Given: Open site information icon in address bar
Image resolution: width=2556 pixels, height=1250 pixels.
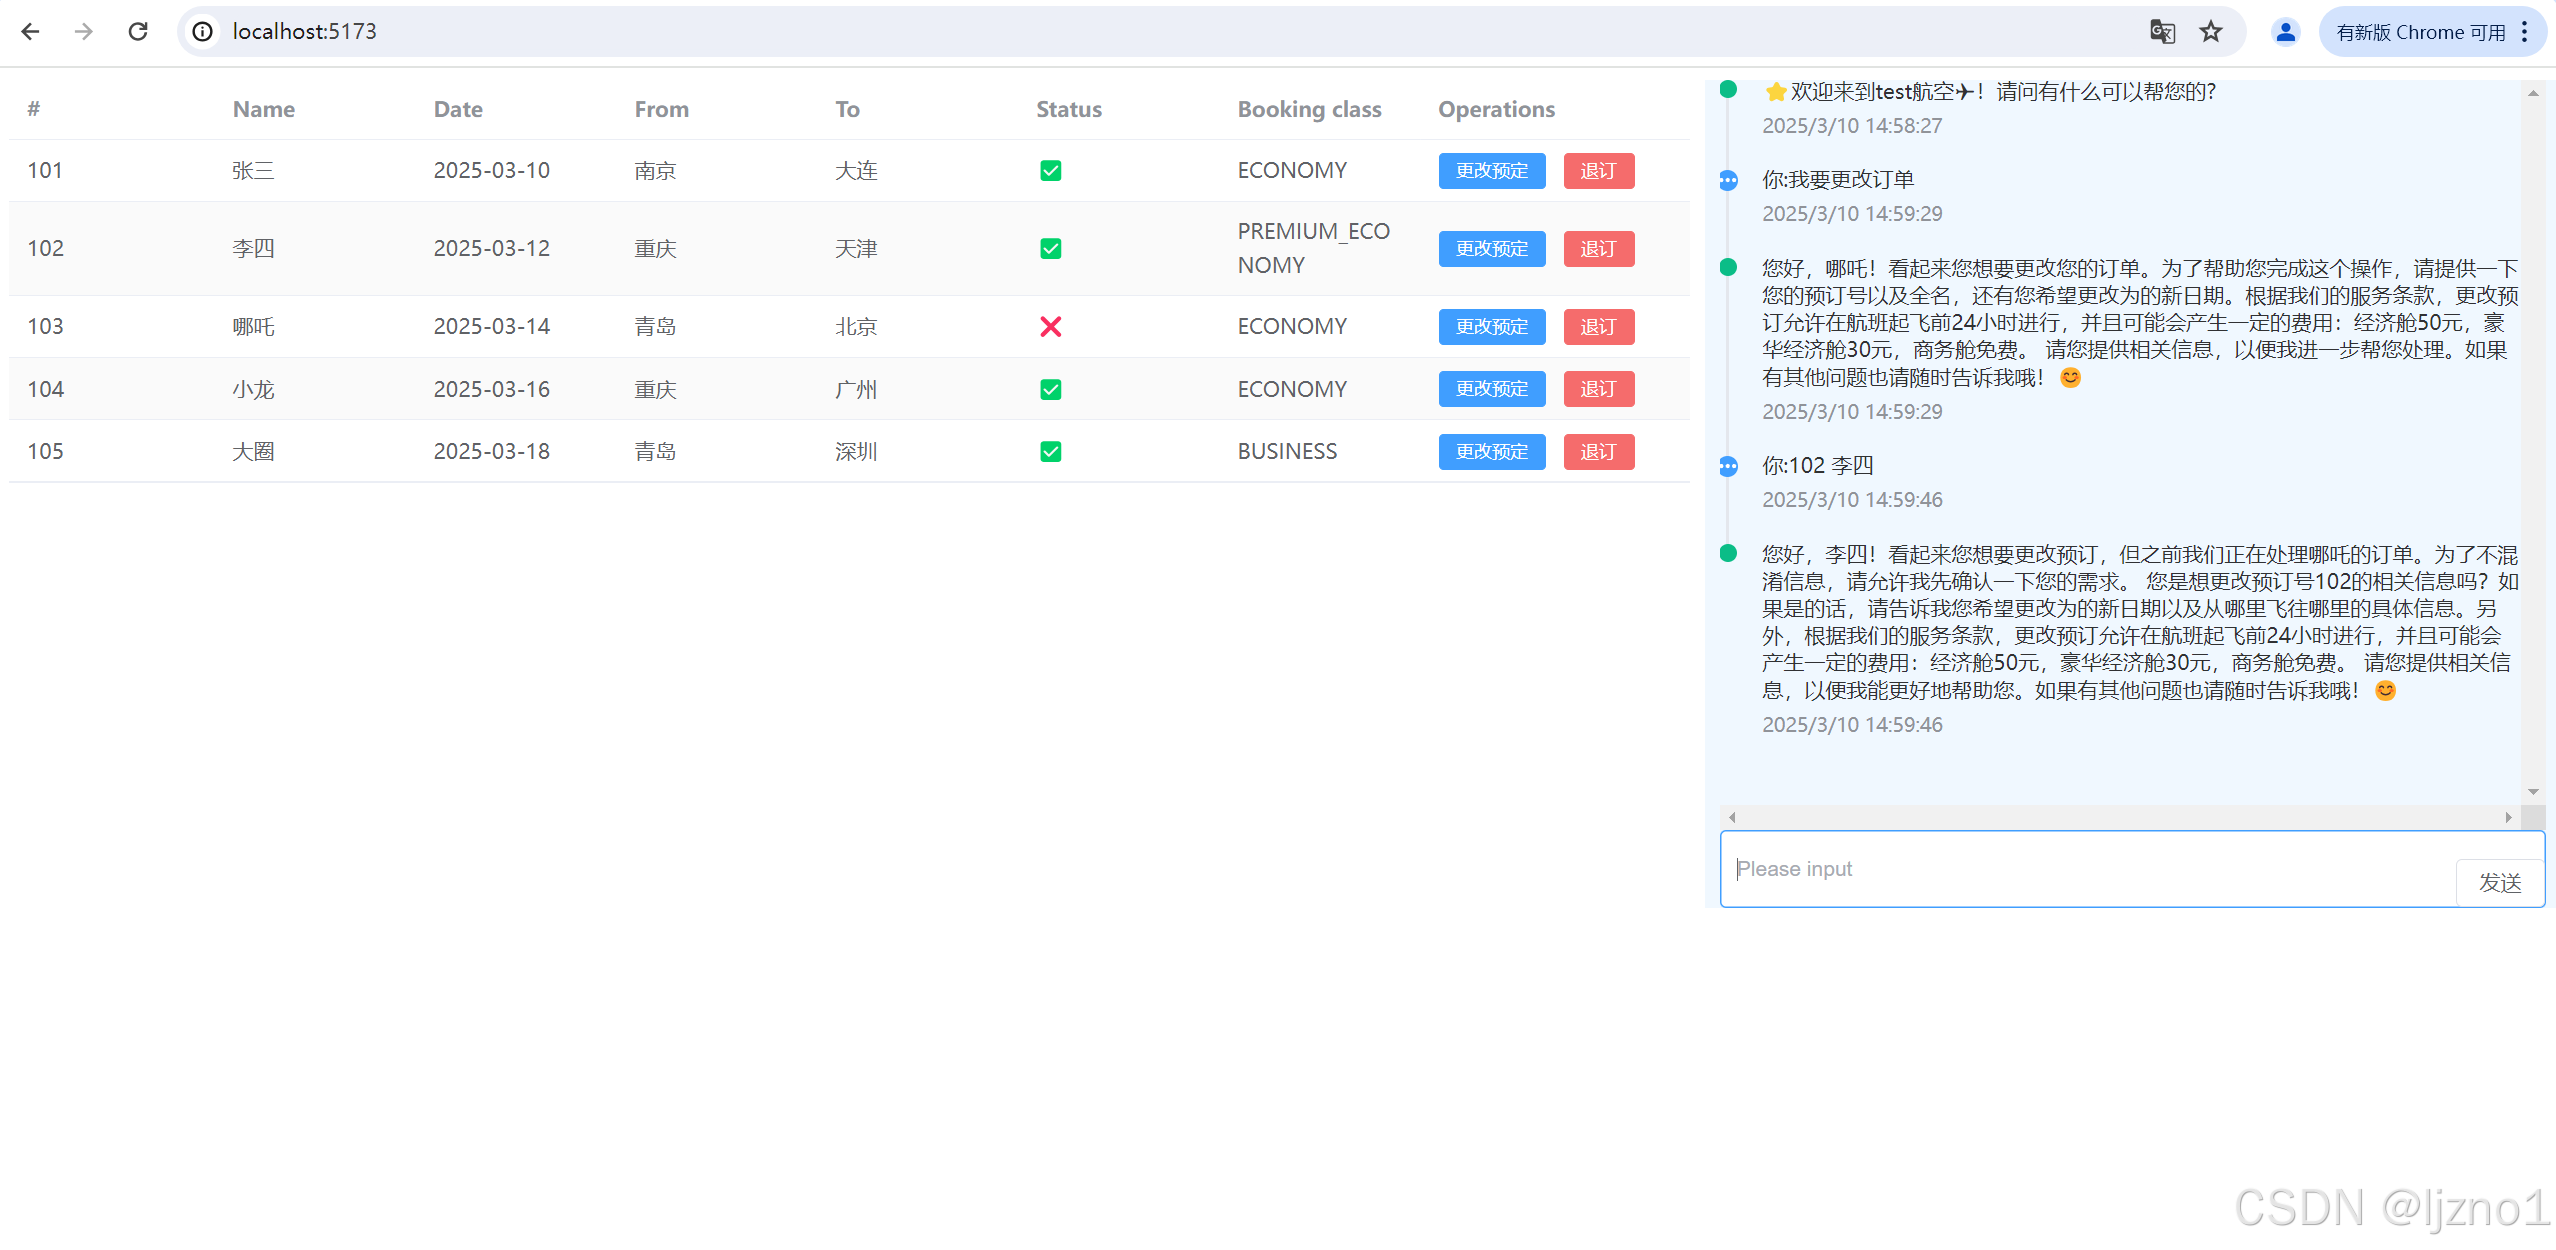Looking at the screenshot, I should click(202, 32).
